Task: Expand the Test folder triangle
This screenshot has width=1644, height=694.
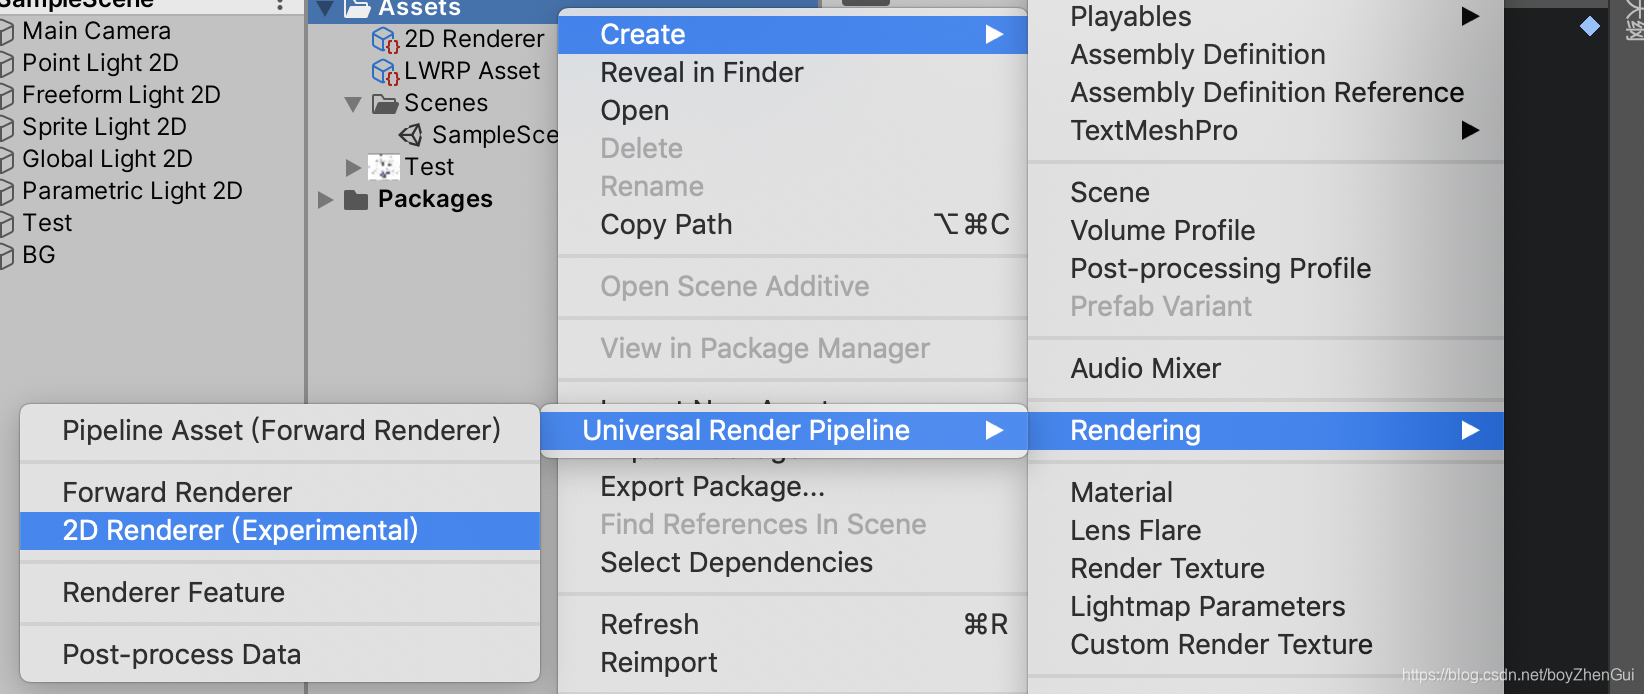Action: (353, 167)
